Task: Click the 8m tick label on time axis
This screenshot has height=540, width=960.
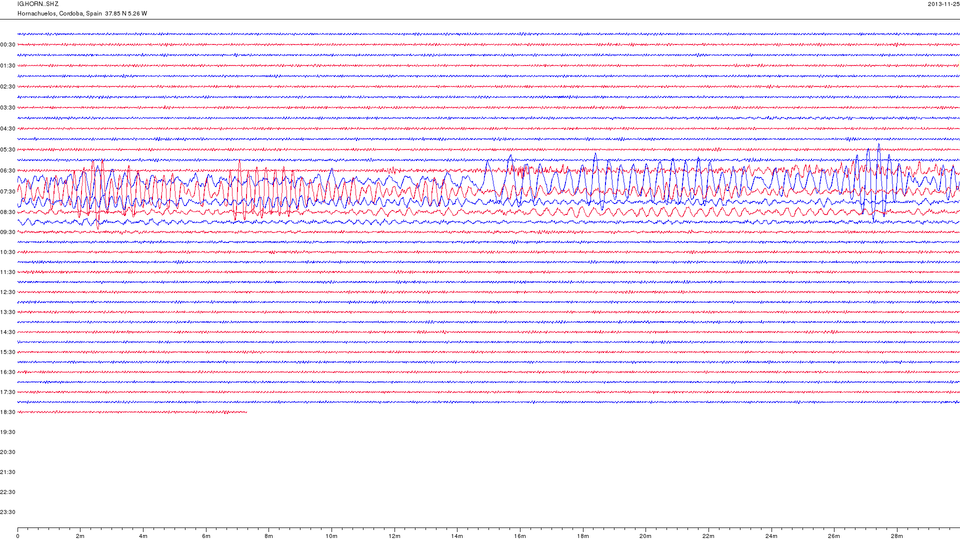Action: pyautogui.click(x=269, y=536)
